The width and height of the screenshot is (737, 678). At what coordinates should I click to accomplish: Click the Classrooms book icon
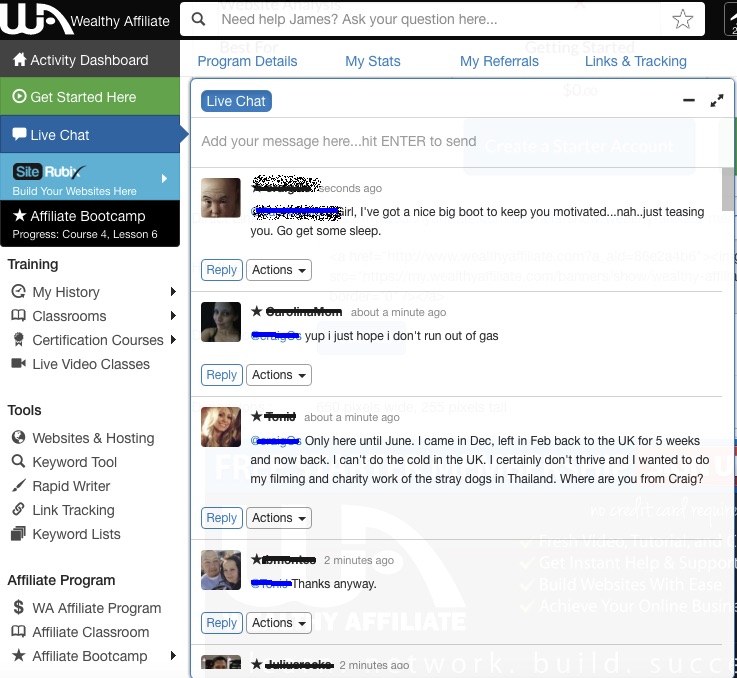coord(18,315)
